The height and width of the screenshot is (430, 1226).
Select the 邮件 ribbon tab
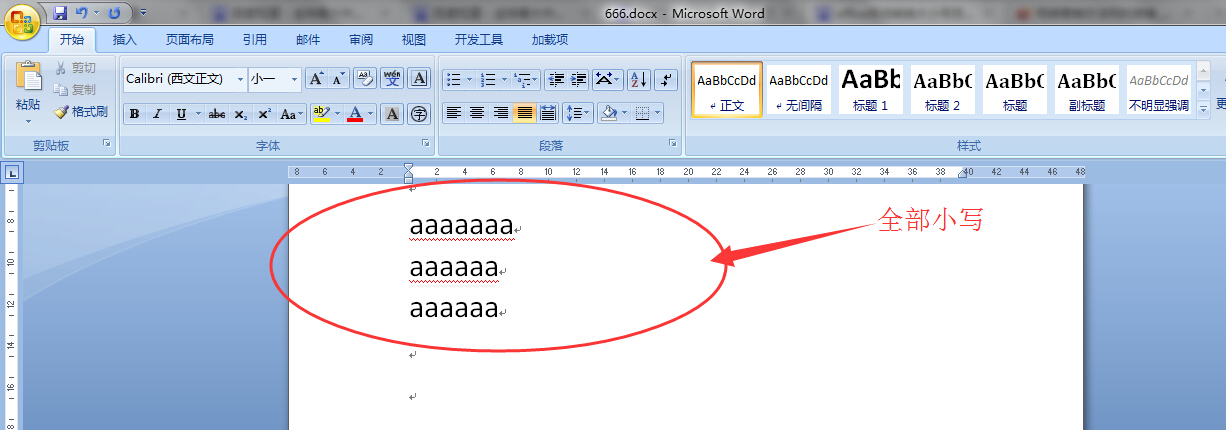308,40
